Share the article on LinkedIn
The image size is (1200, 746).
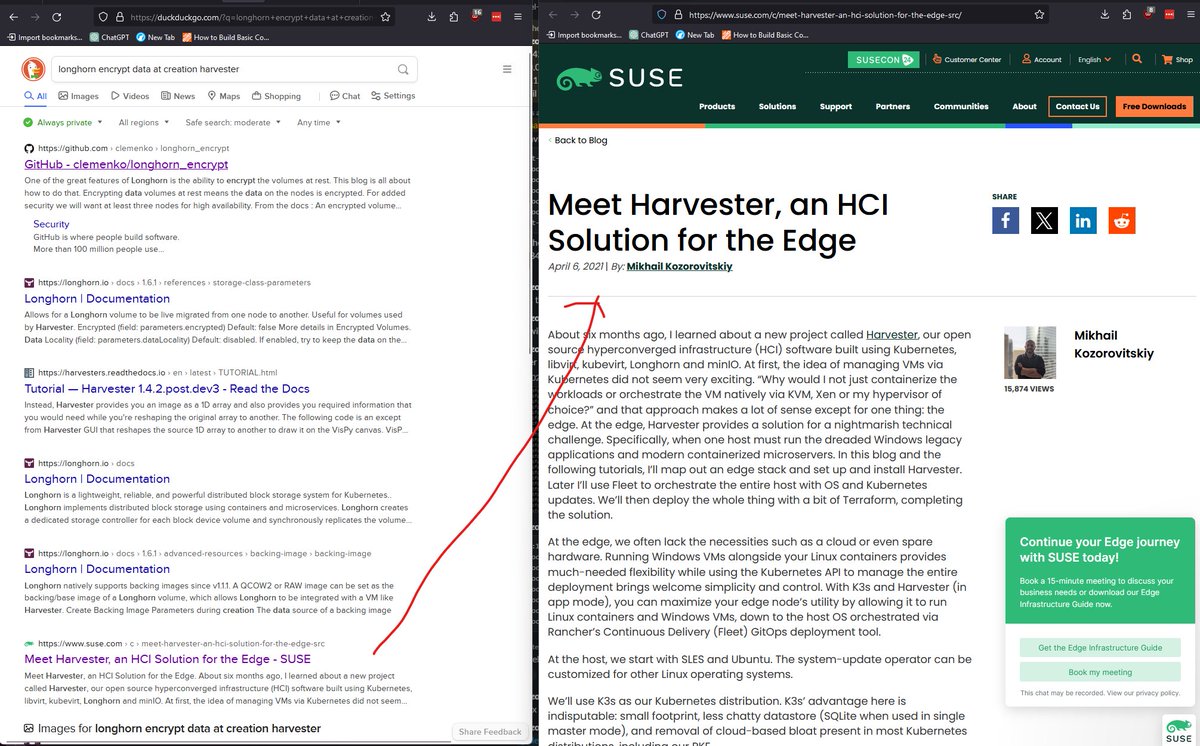1083,220
